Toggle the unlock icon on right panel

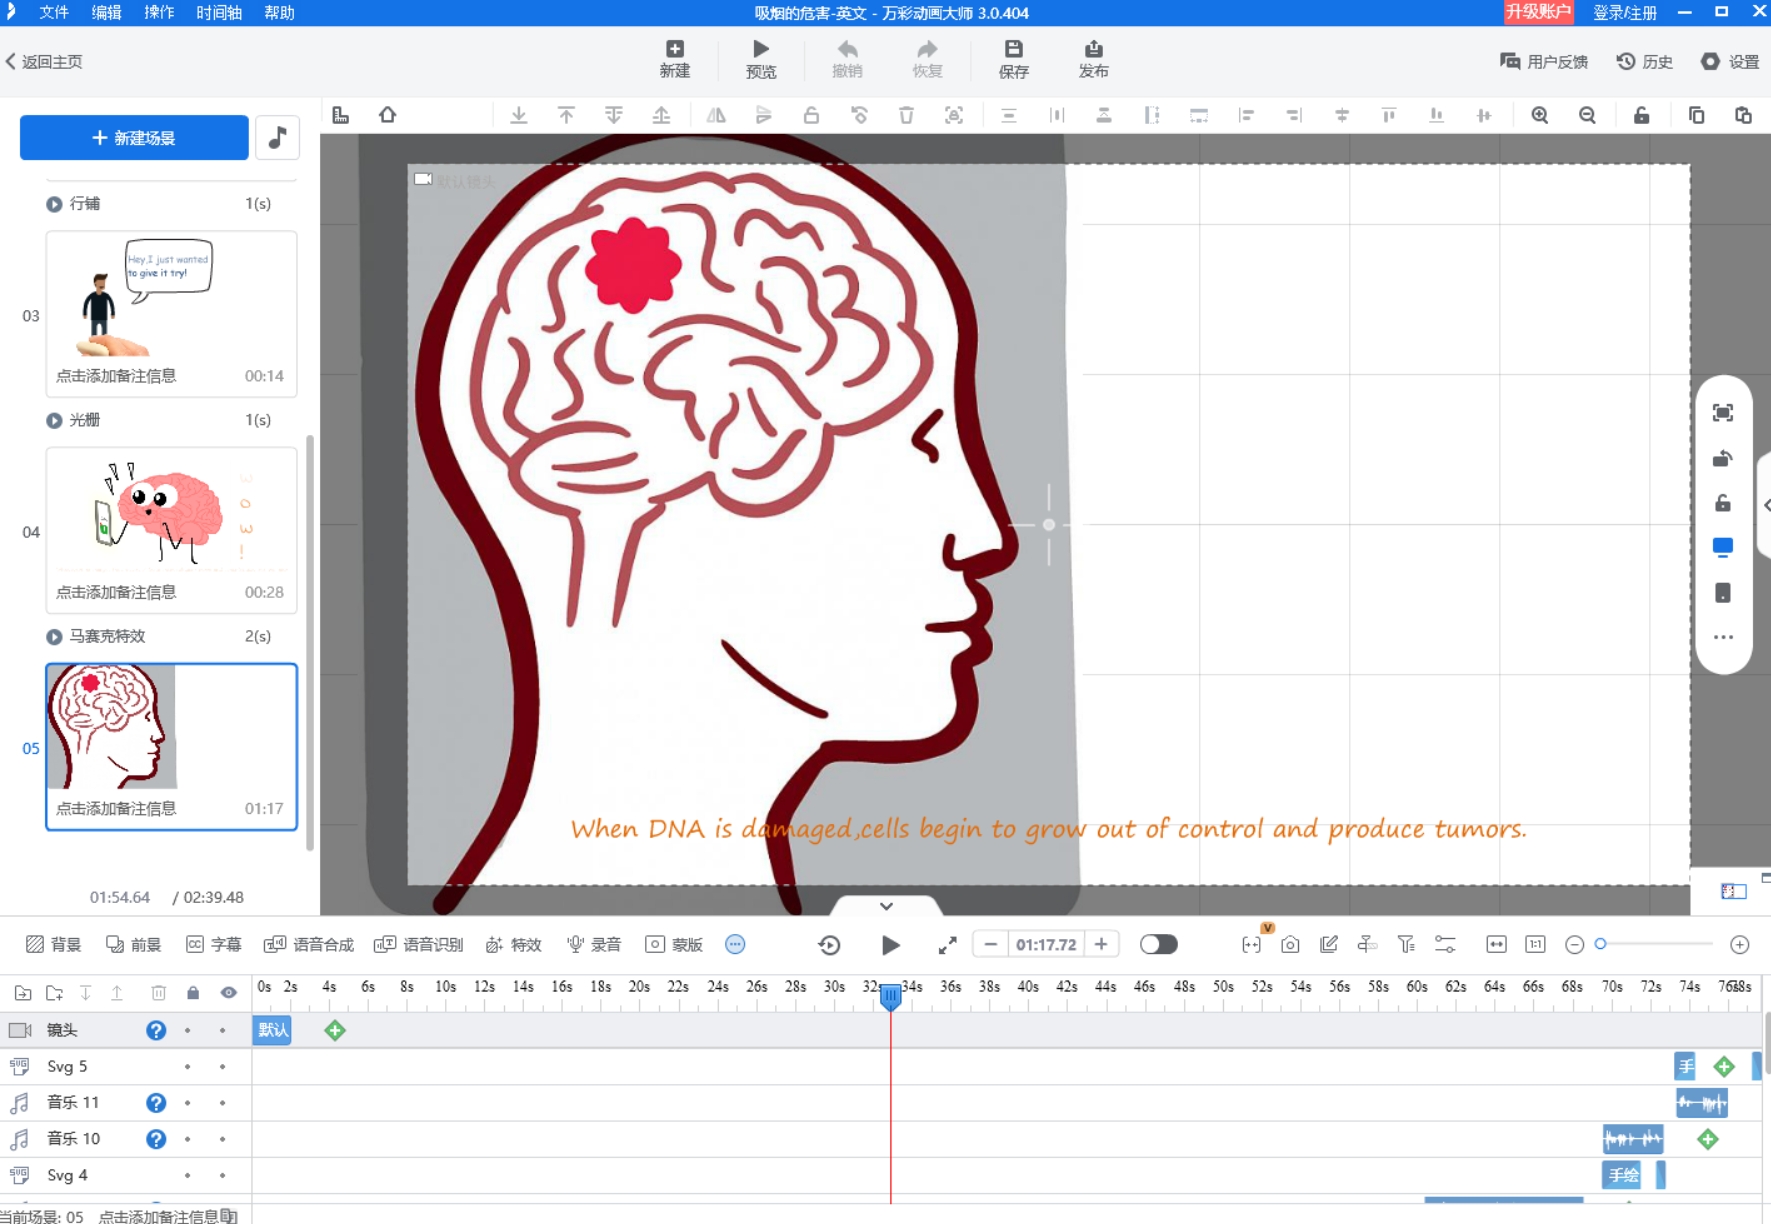tap(1722, 503)
